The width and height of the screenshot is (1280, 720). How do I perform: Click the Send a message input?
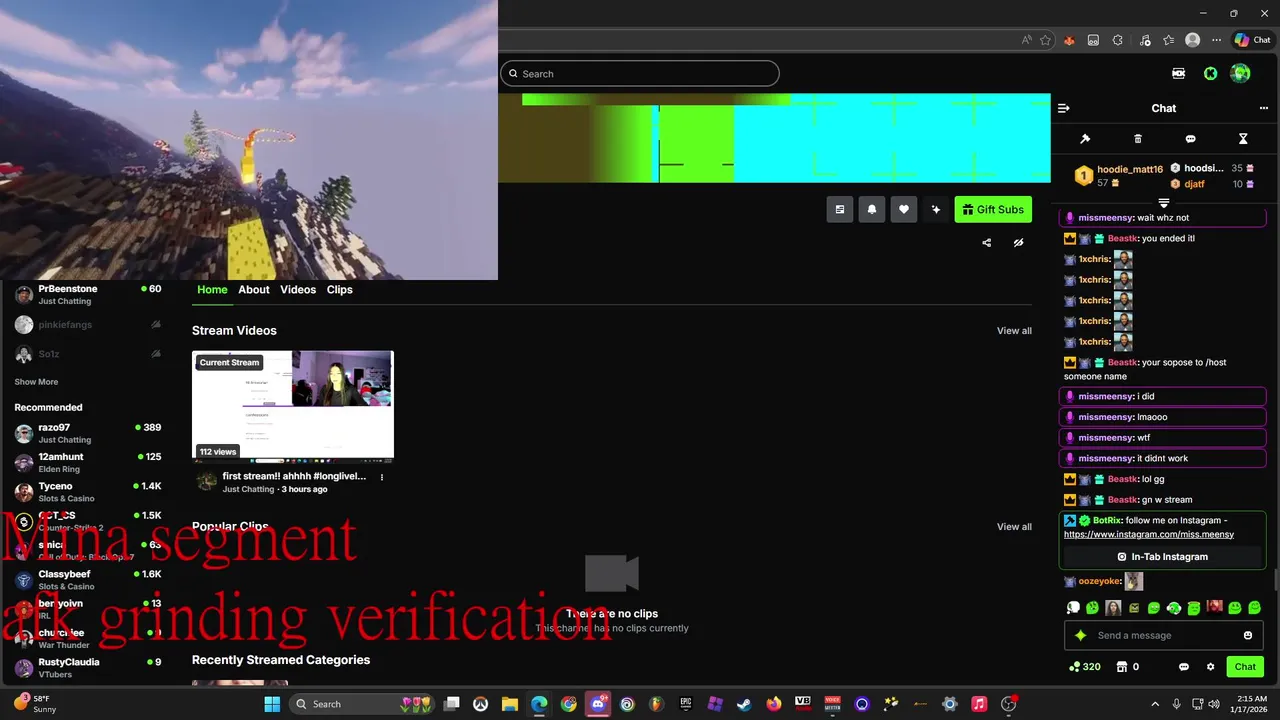click(x=1166, y=635)
